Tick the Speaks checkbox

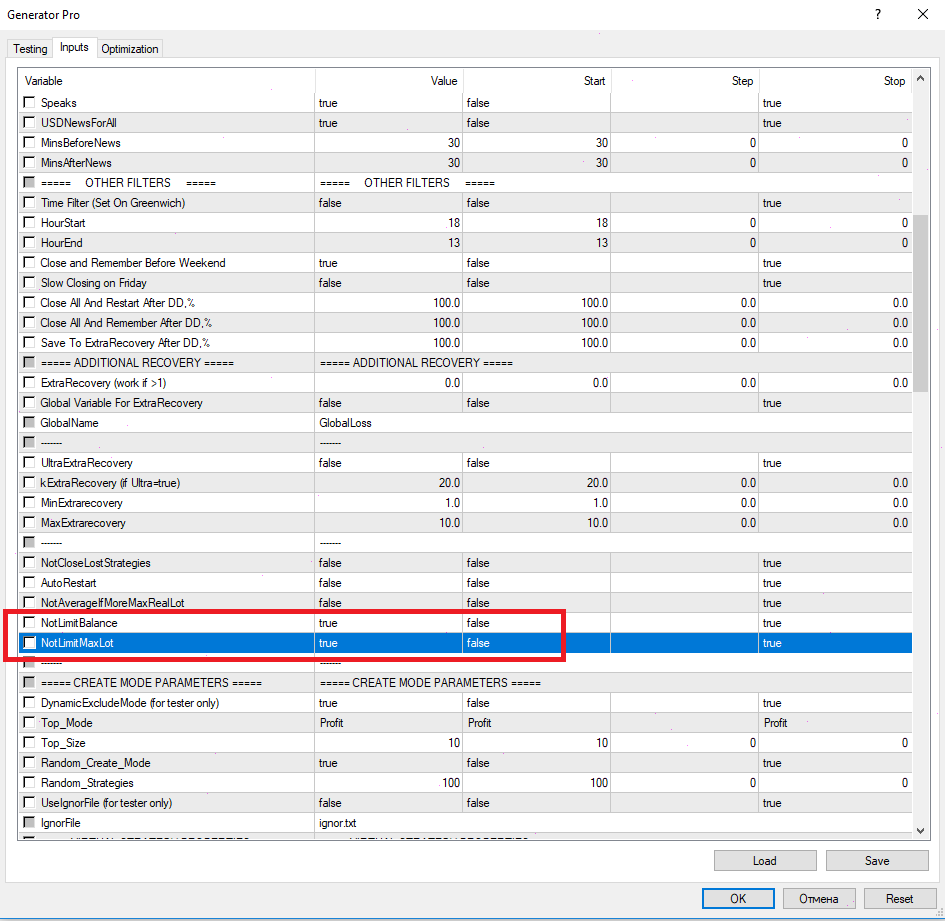[x=29, y=102]
